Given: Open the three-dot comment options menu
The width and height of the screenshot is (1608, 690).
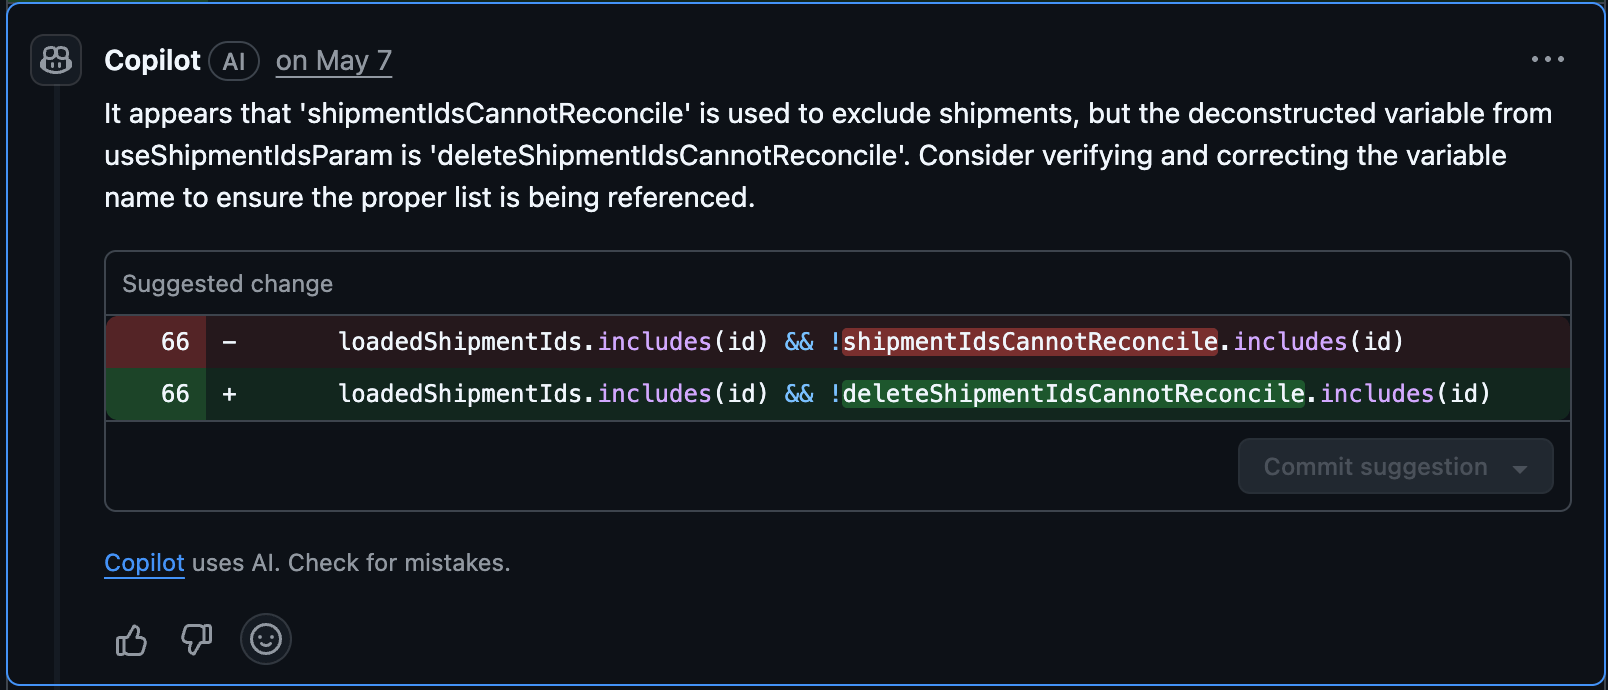Looking at the screenshot, I should click(1547, 60).
